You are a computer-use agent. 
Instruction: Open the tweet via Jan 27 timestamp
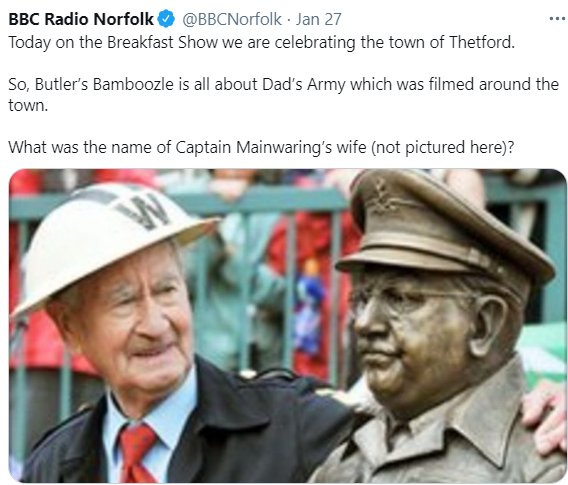click(x=318, y=19)
